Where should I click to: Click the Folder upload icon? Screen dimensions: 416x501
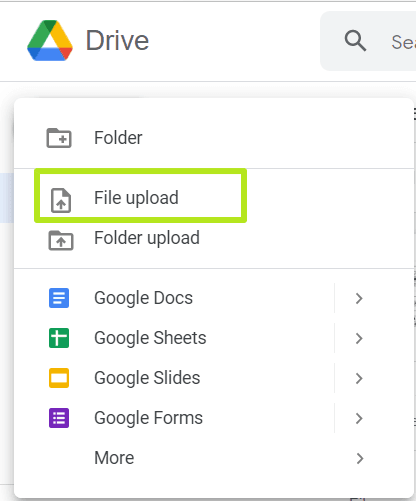click(x=61, y=240)
